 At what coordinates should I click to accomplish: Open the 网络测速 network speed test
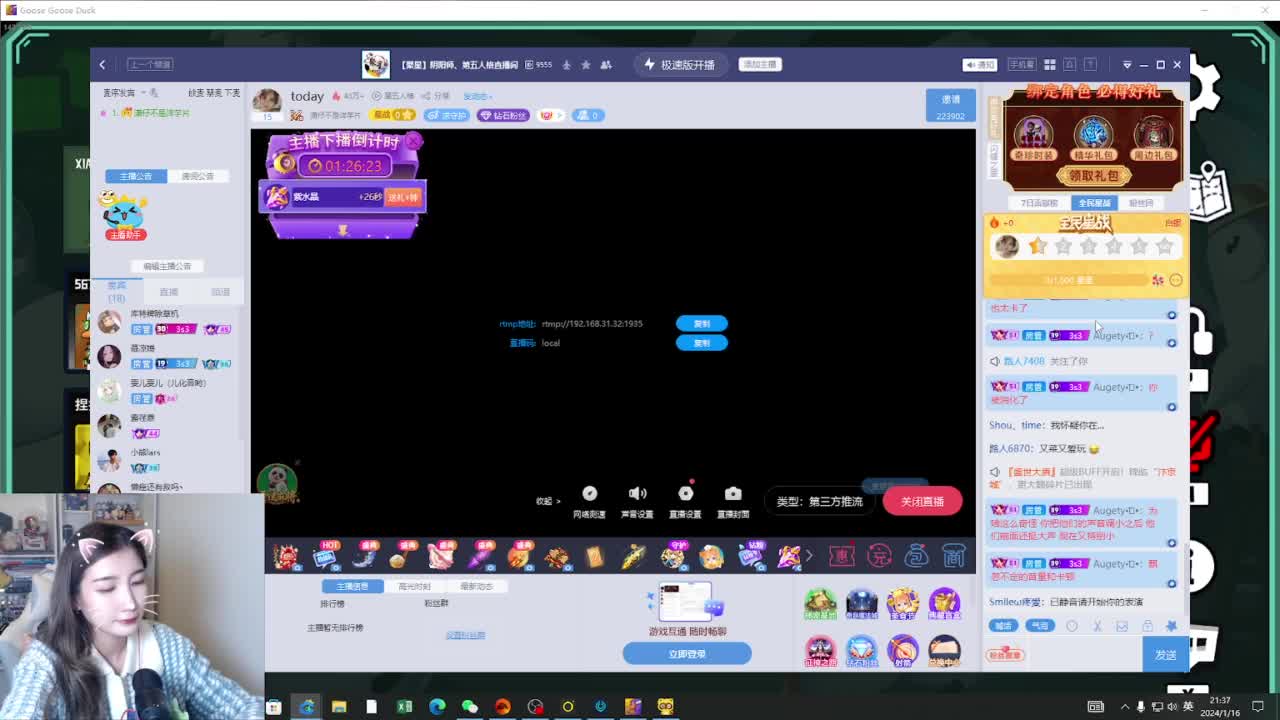pyautogui.click(x=590, y=501)
